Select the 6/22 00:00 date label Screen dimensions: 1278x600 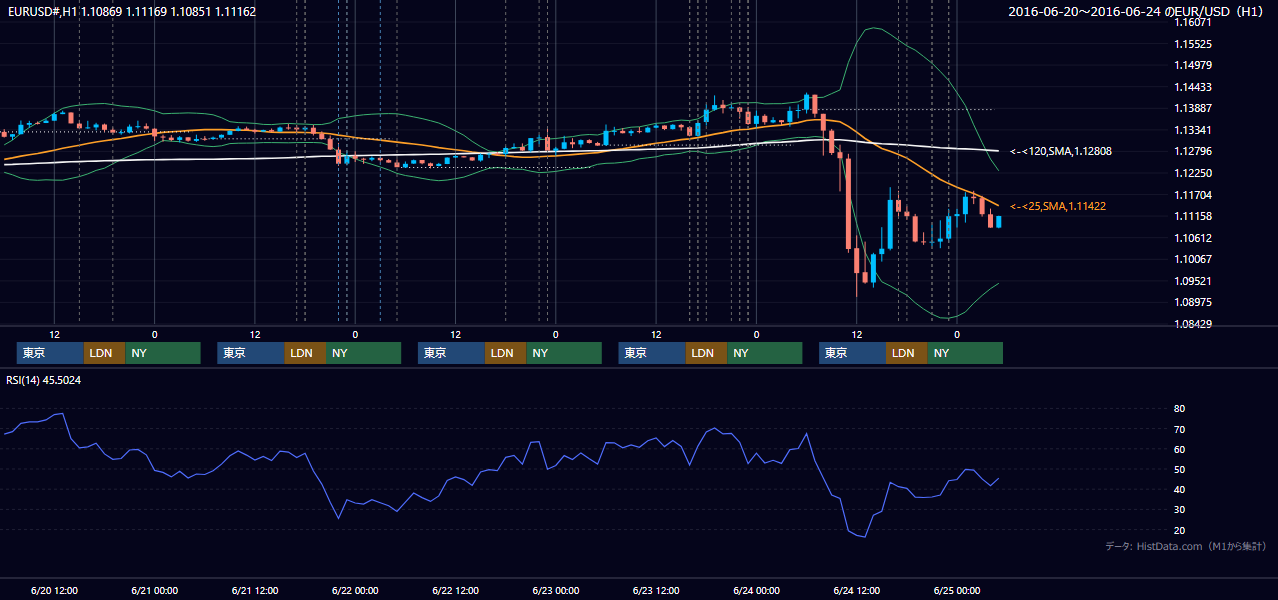pyautogui.click(x=355, y=590)
